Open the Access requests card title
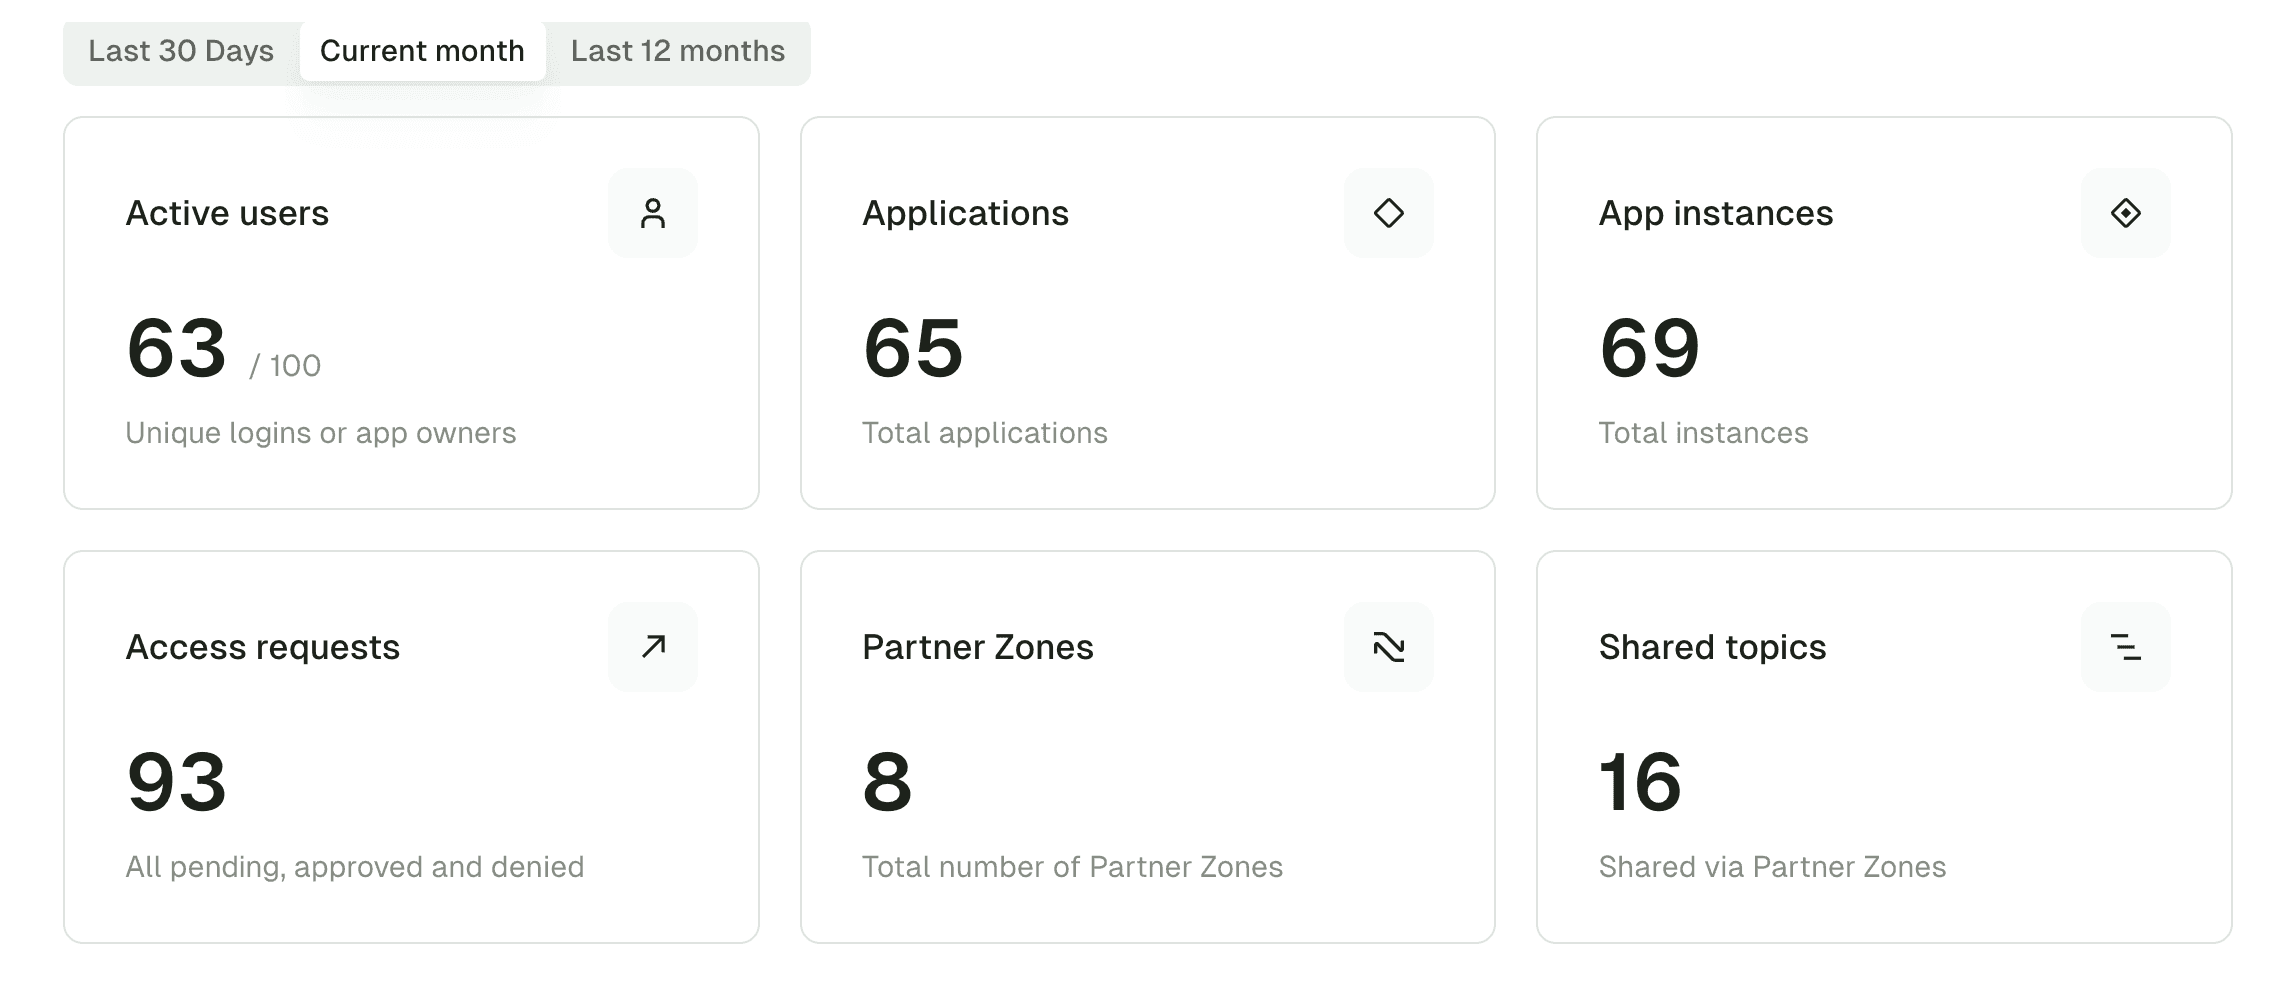This screenshot has width=2281, height=1005. tap(262, 647)
